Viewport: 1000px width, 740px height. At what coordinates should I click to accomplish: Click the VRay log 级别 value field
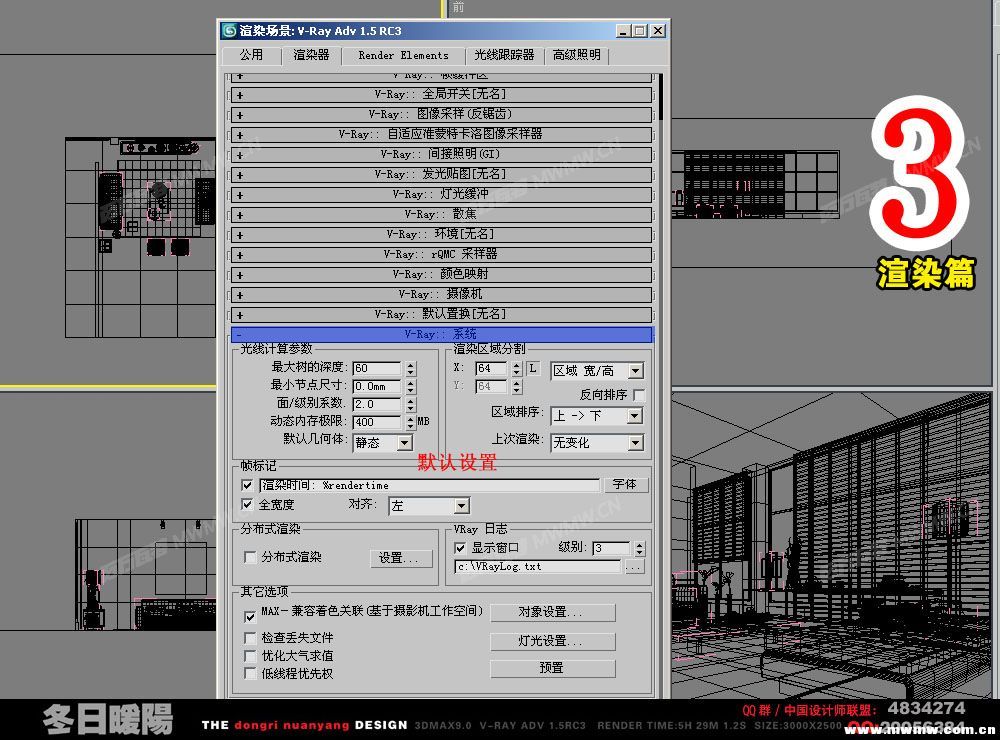610,548
